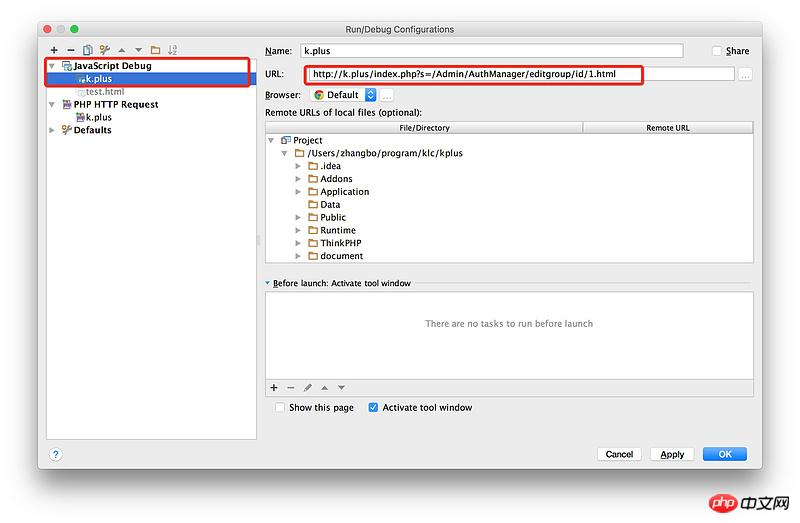Select the document folder row
This screenshot has height=523, width=800.
(x=509, y=256)
